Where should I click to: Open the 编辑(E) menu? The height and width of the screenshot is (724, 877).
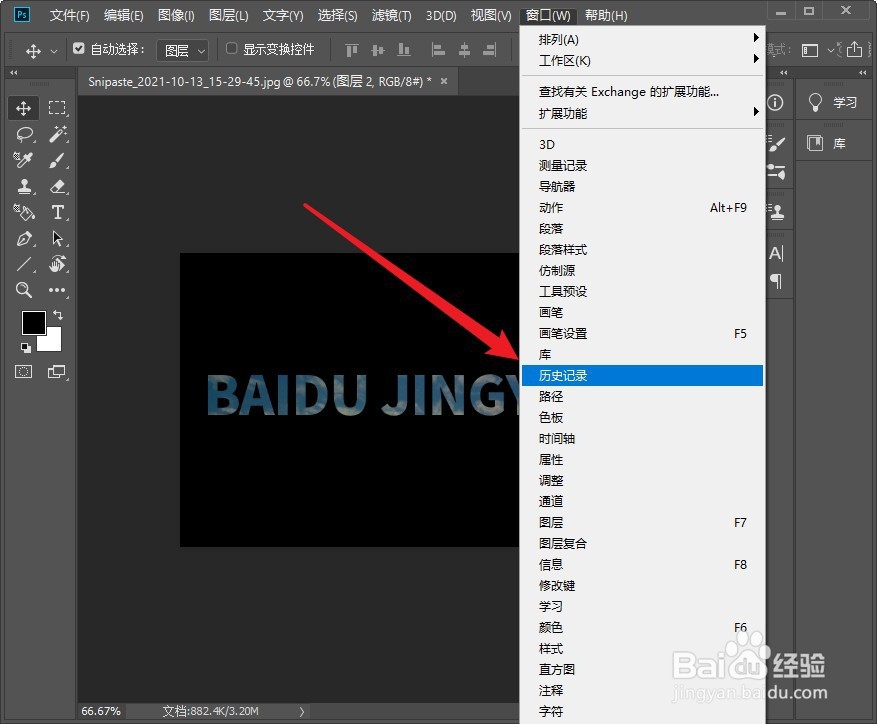click(124, 15)
